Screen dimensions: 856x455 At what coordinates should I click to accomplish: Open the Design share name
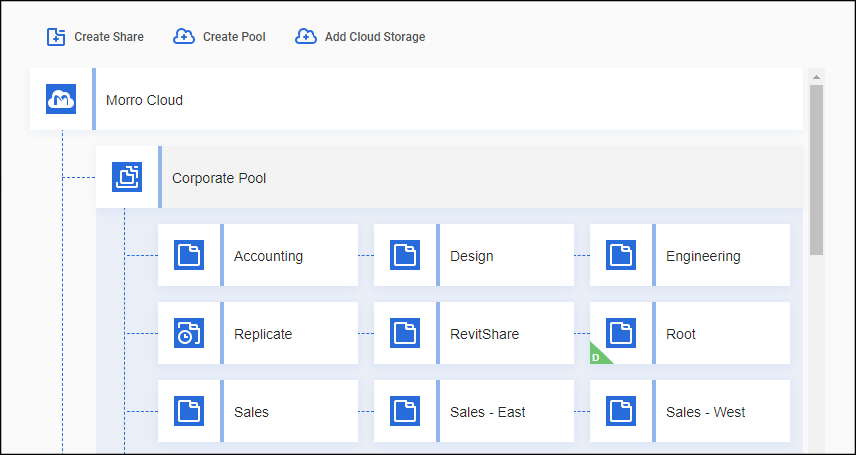pyautogui.click(x=472, y=256)
